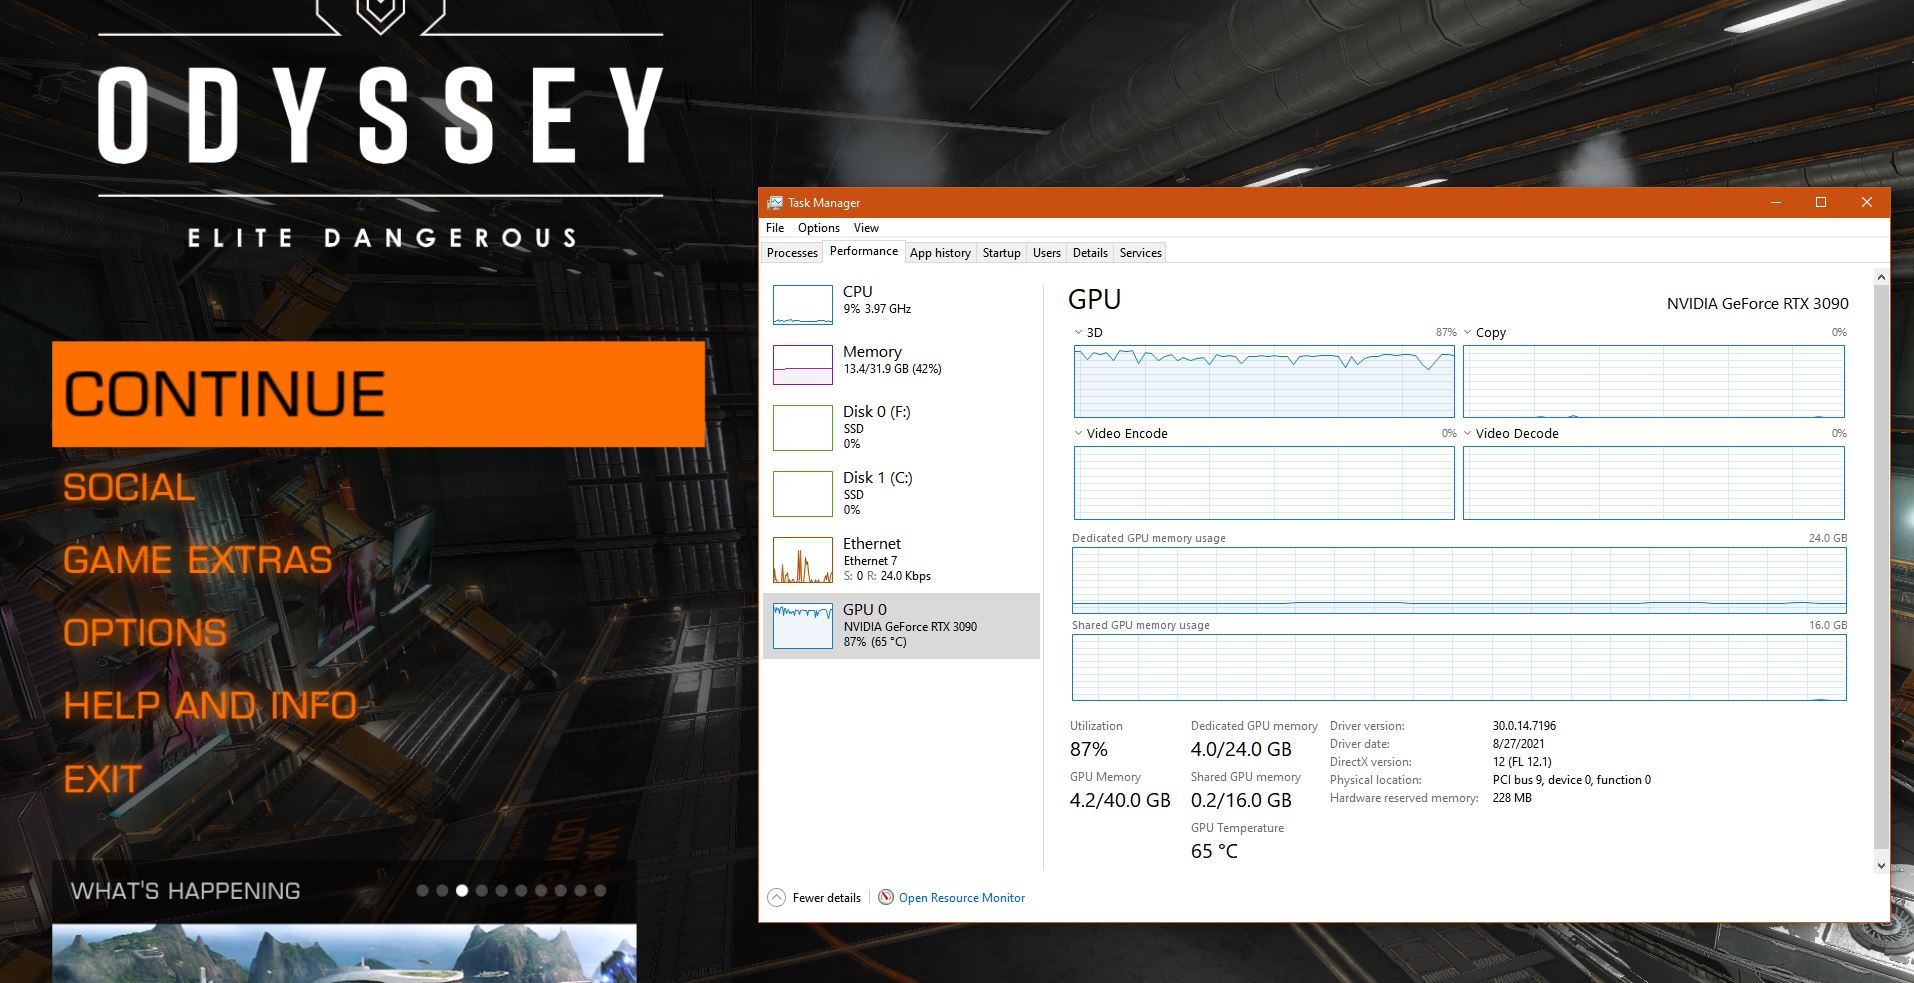
Task: Open the Video Decode graph dropdown
Action: [x=1467, y=433]
